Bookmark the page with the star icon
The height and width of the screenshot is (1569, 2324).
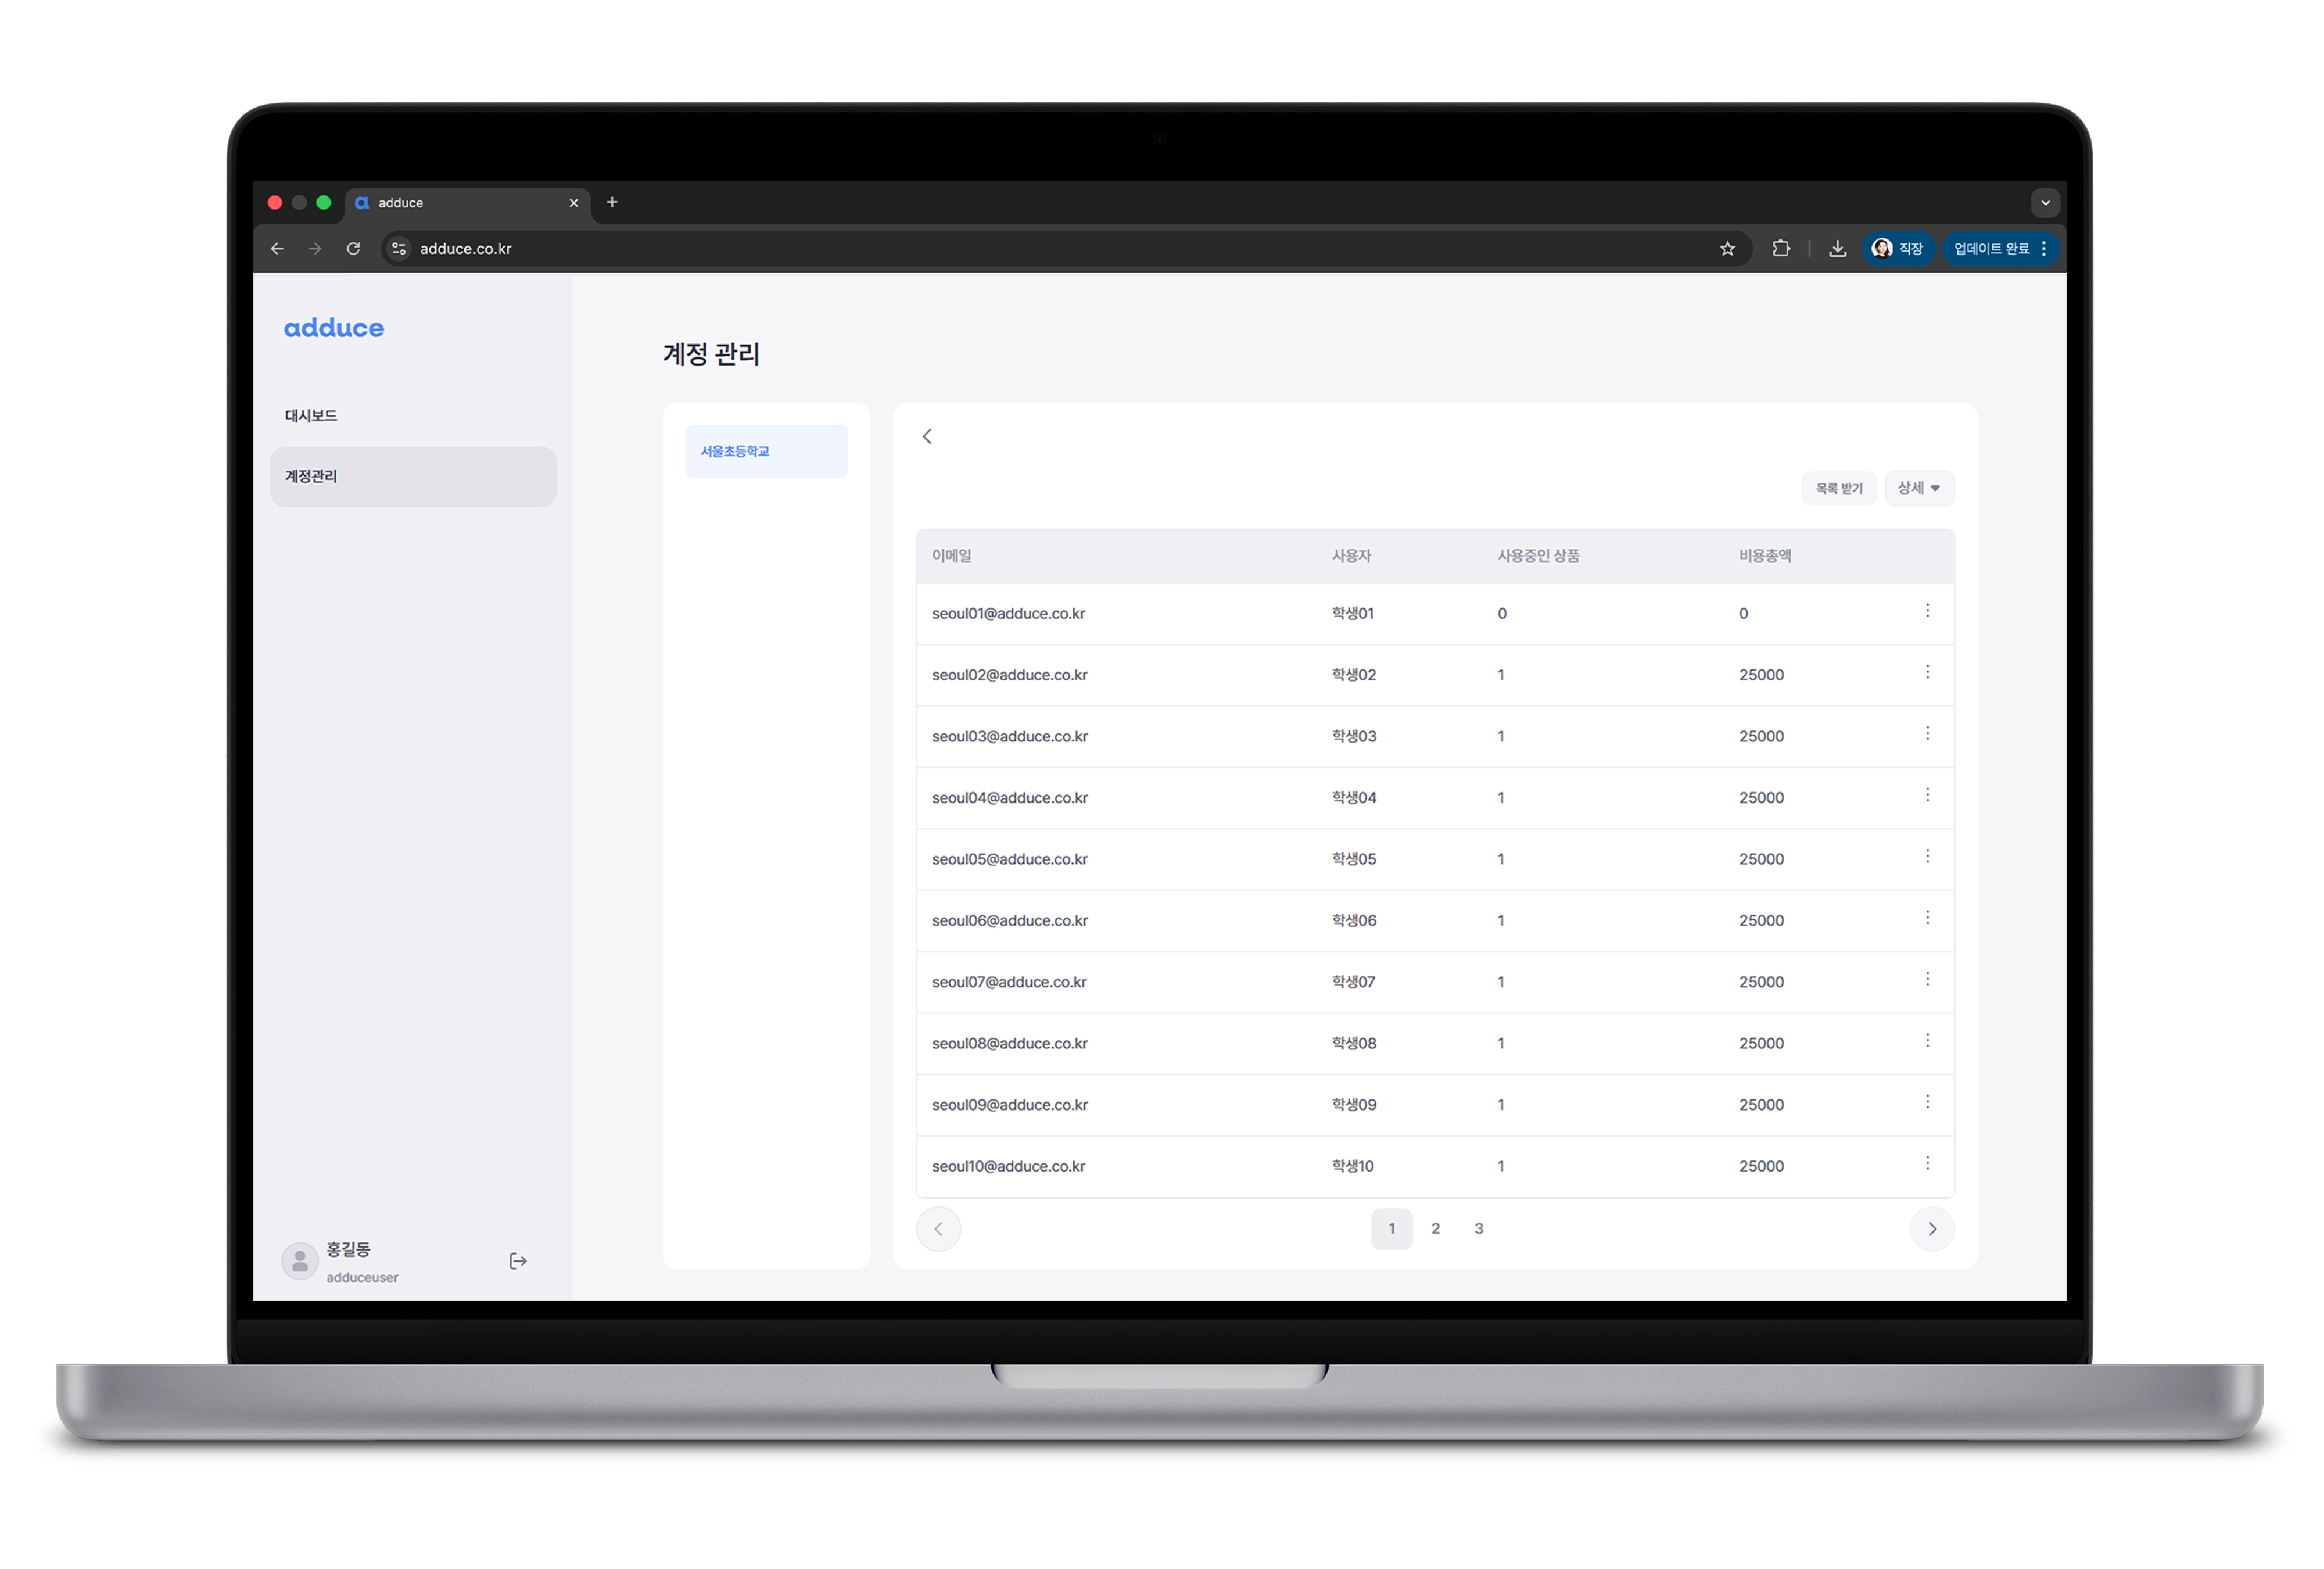click(x=1727, y=249)
